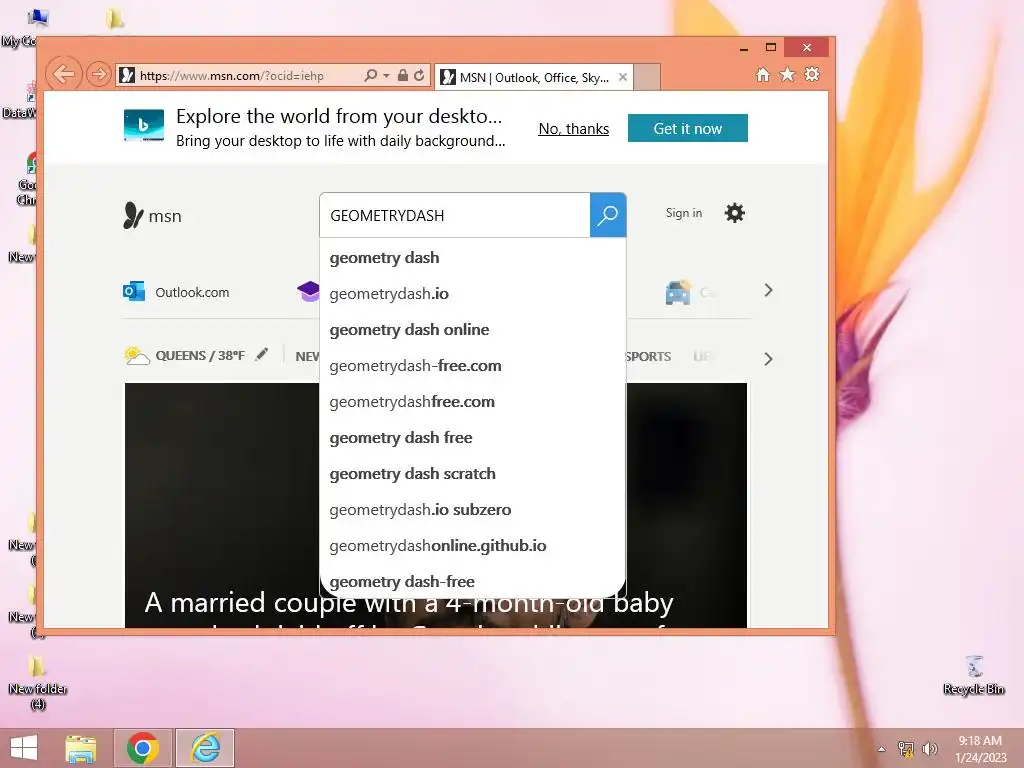The width and height of the screenshot is (1024, 768).
Task: Select New folder (4) desktop icon
Action: click(x=38, y=682)
